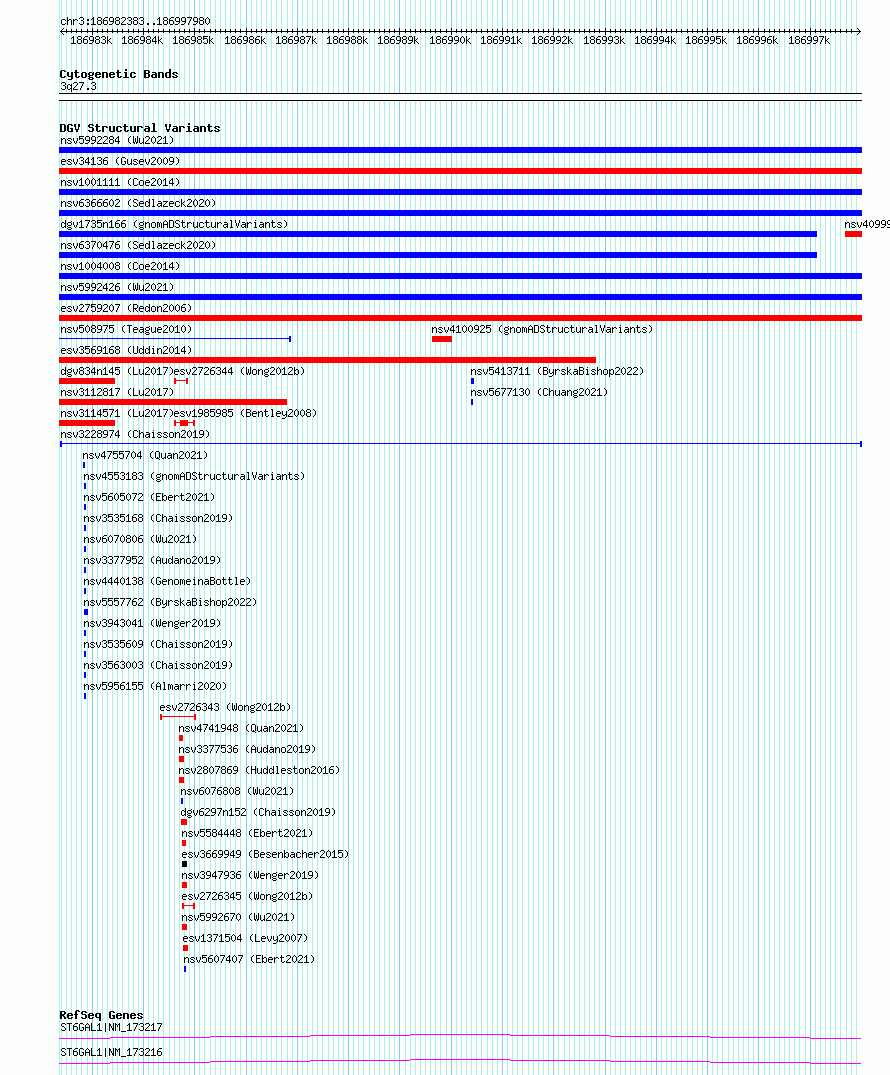Click the 3q27.3 cytogenetic band label

coord(78,86)
